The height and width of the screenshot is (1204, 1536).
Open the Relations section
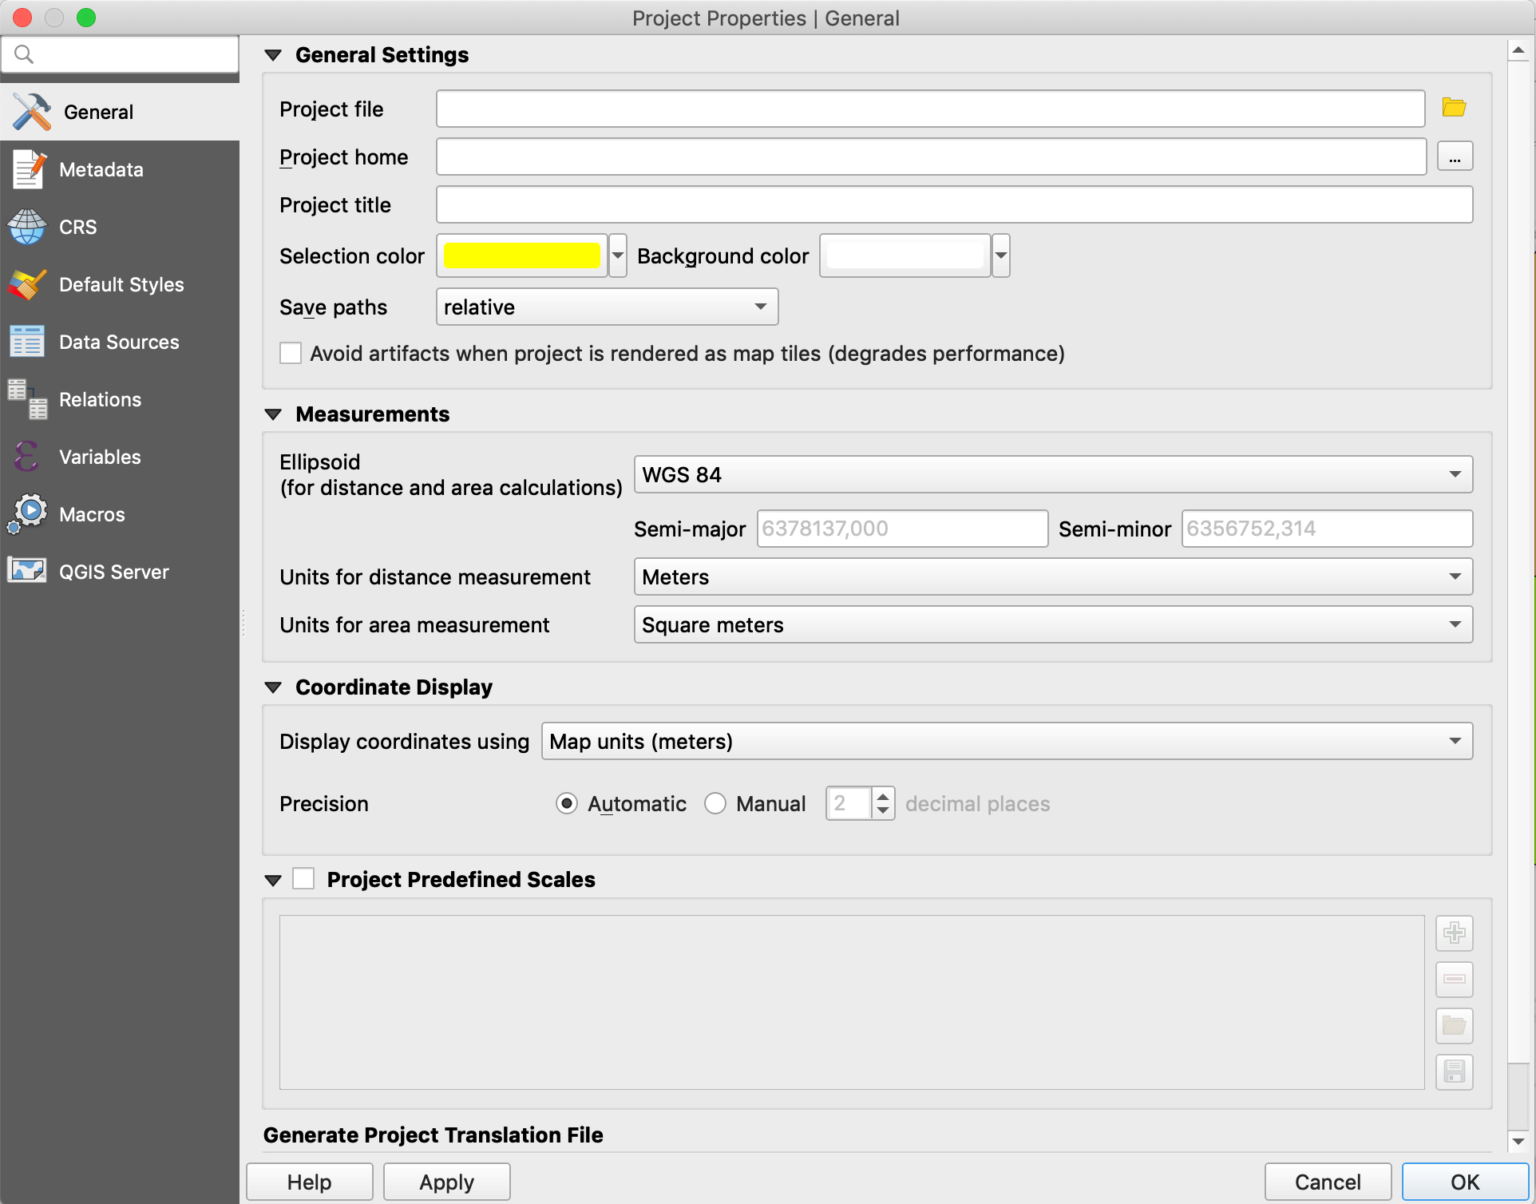point(120,399)
